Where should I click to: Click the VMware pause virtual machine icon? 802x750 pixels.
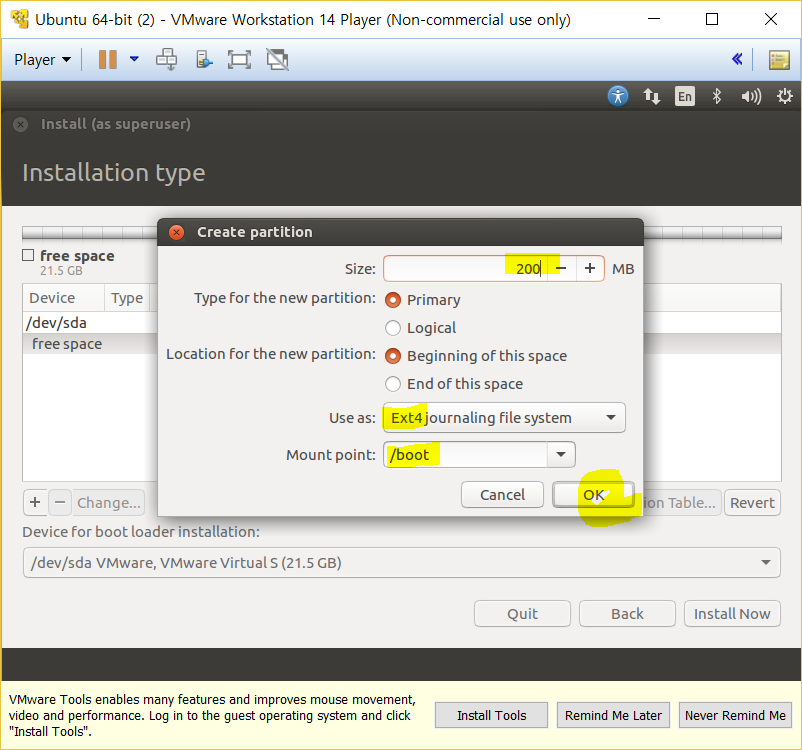click(107, 60)
